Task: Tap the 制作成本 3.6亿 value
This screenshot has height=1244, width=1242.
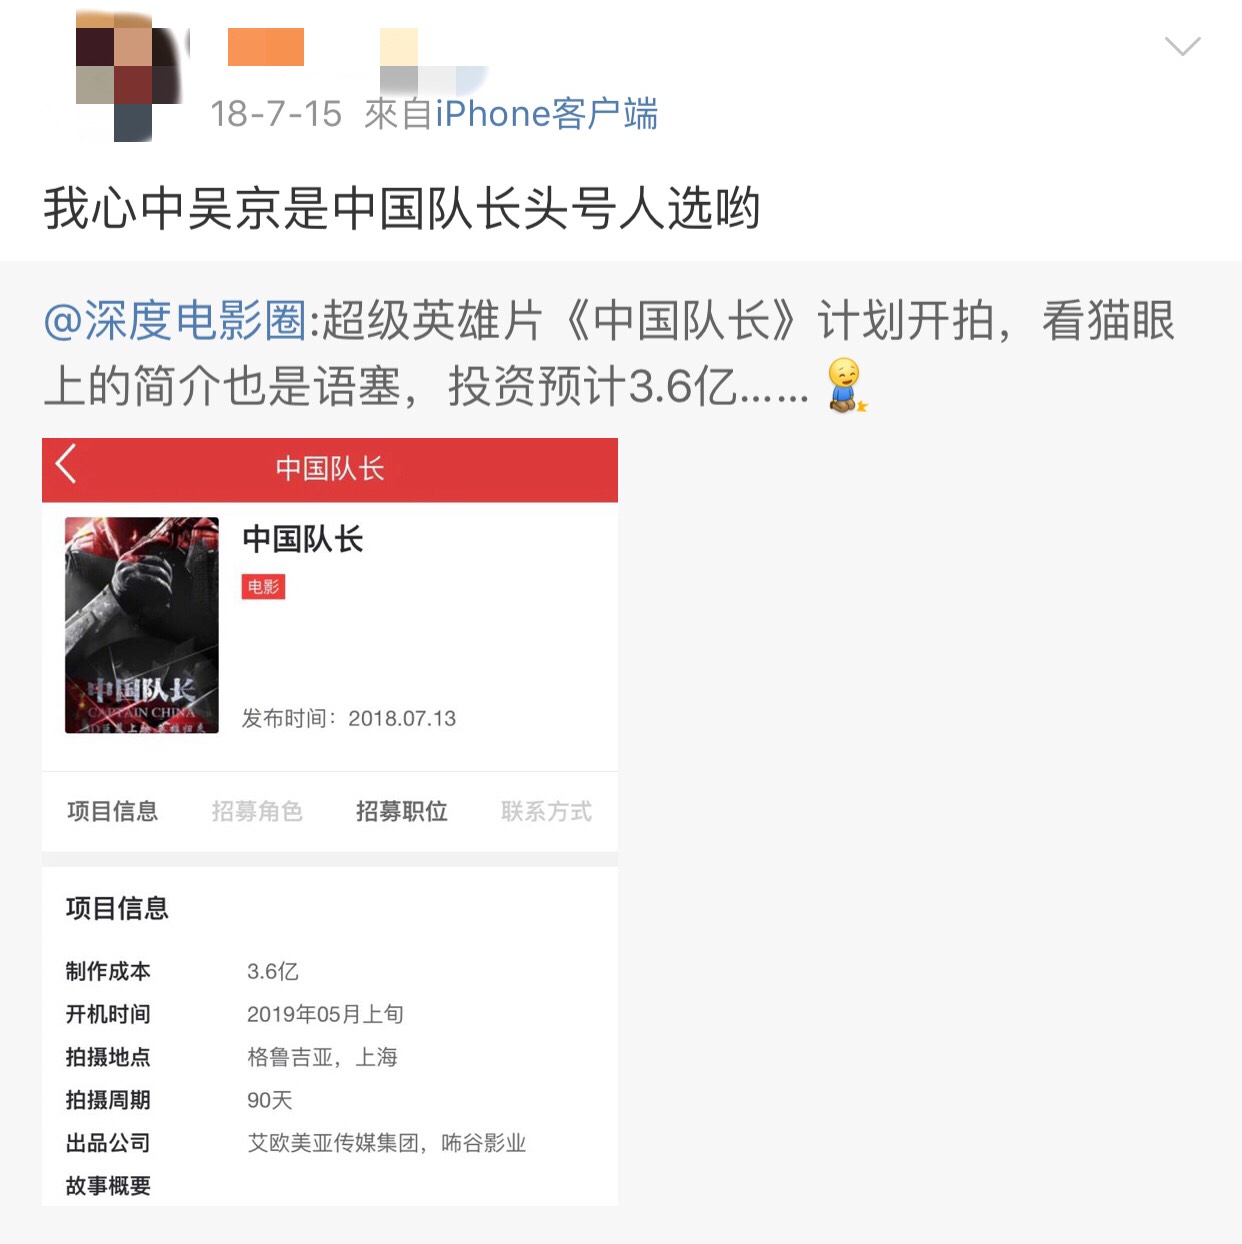Action: (x=273, y=971)
